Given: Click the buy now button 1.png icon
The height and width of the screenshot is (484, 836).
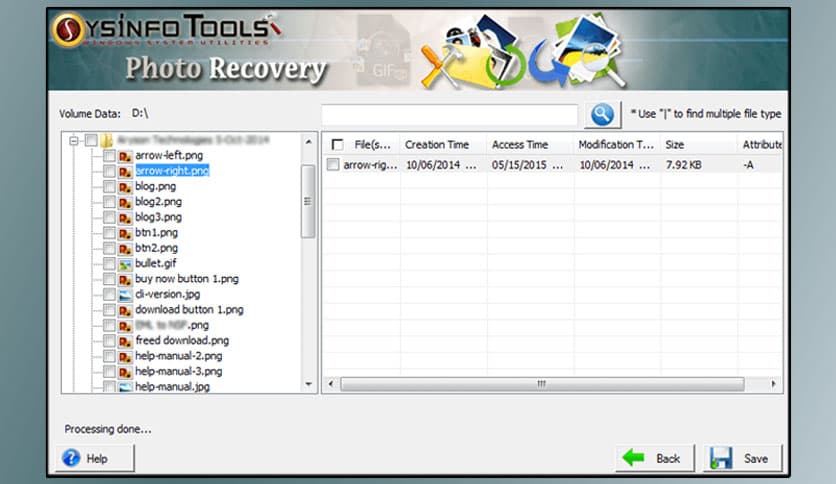Looking at the screenshot, I should pos(125,280).
